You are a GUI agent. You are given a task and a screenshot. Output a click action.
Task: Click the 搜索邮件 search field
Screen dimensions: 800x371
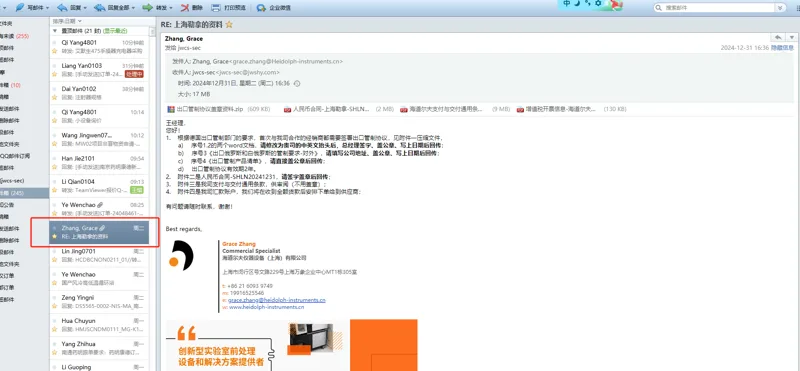tap(719, 8)
